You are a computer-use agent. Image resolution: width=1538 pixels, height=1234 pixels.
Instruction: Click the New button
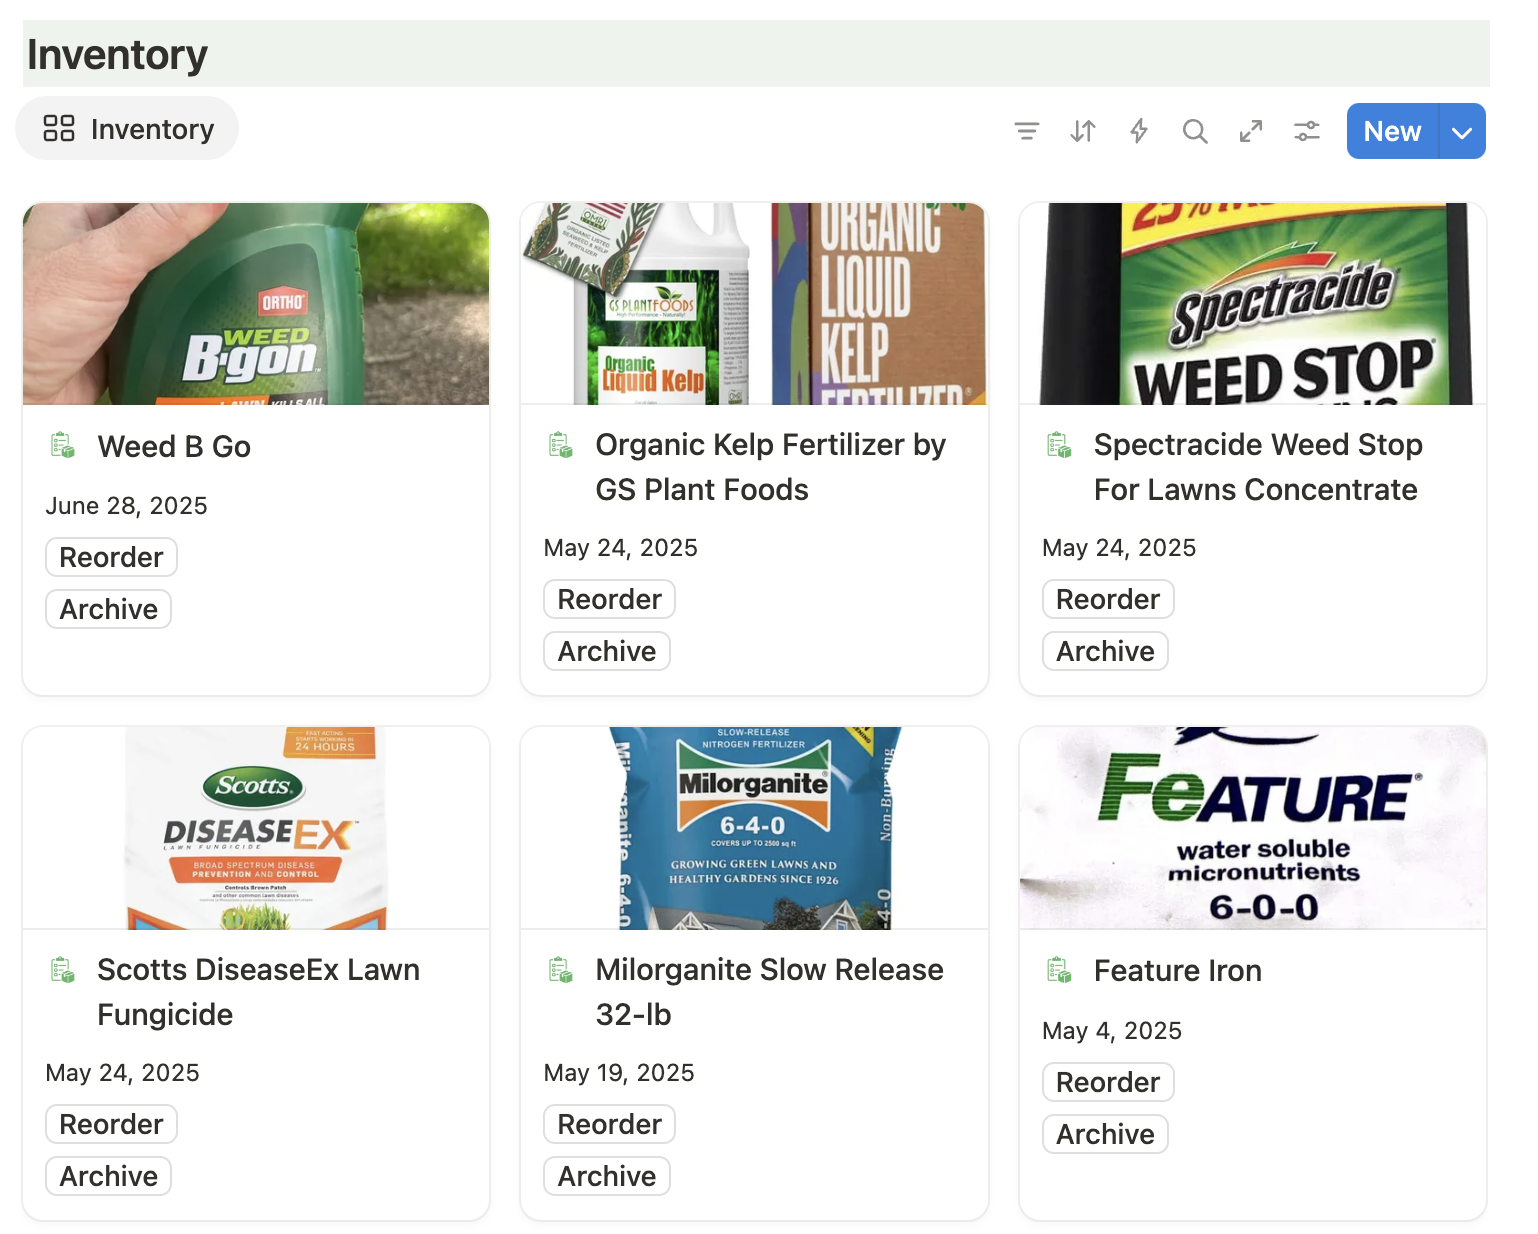click(x=1392, y=132)
